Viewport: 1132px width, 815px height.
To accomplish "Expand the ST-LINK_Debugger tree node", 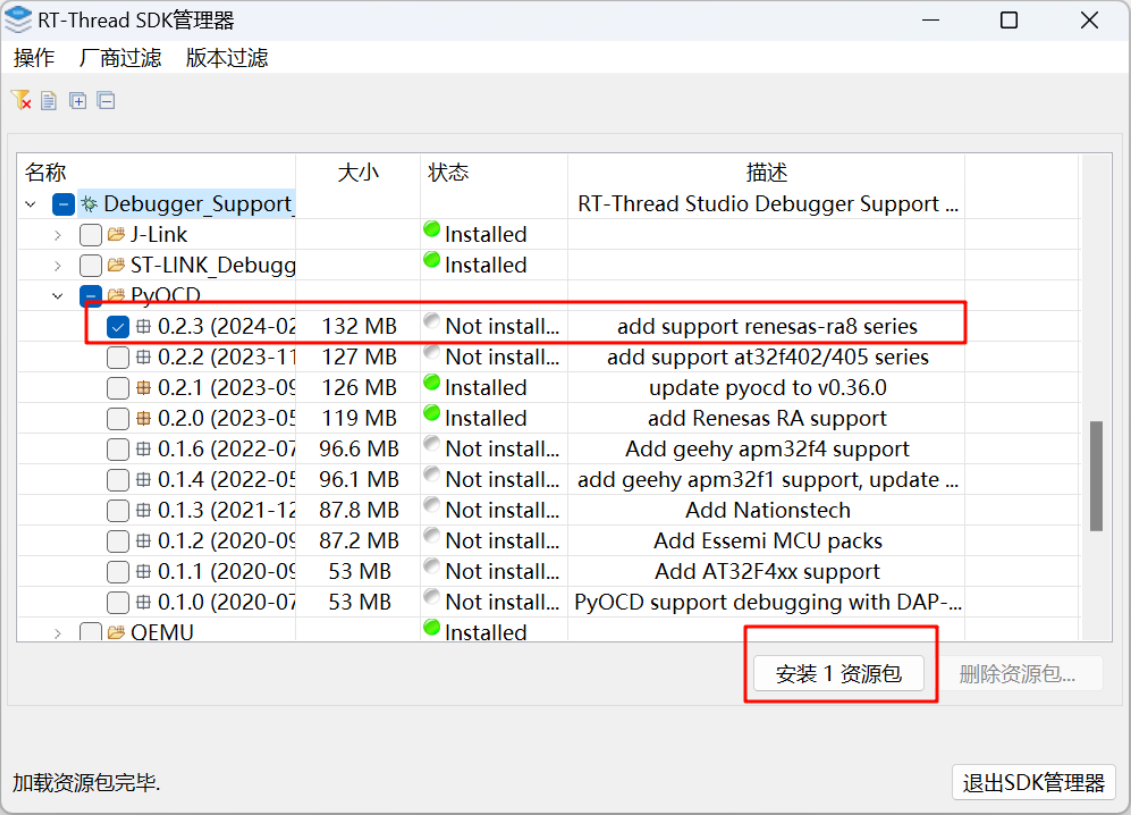I will [x=58, y=265].
